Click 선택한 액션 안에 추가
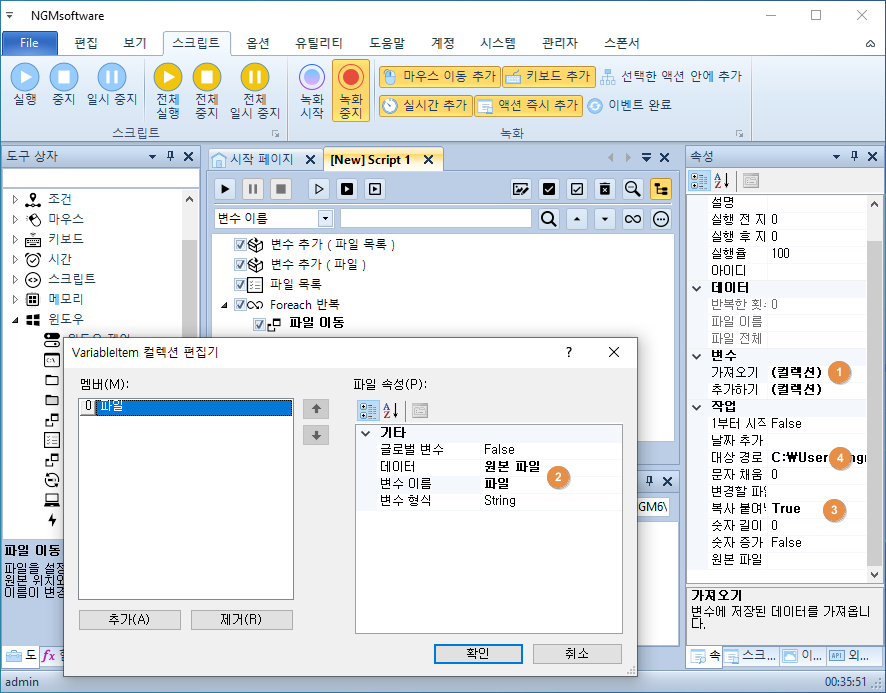 click(x=671, y=76)
